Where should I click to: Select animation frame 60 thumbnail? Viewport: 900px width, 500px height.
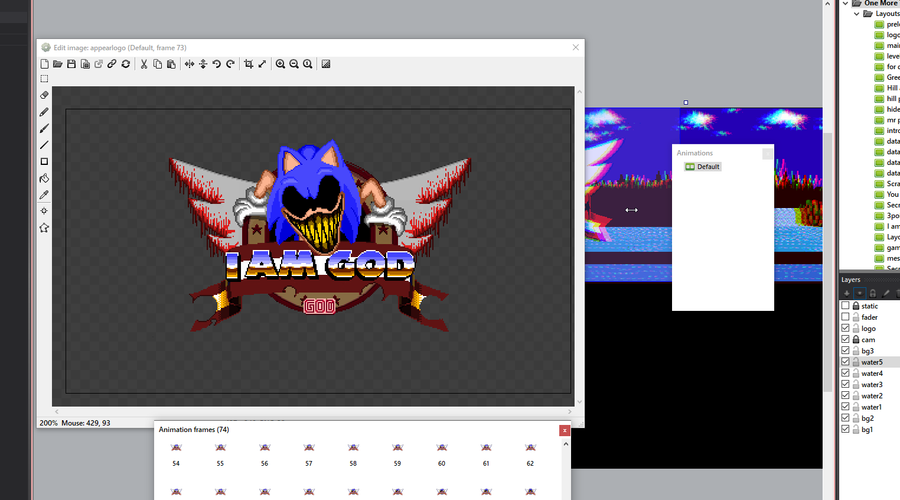pos(441,448)
